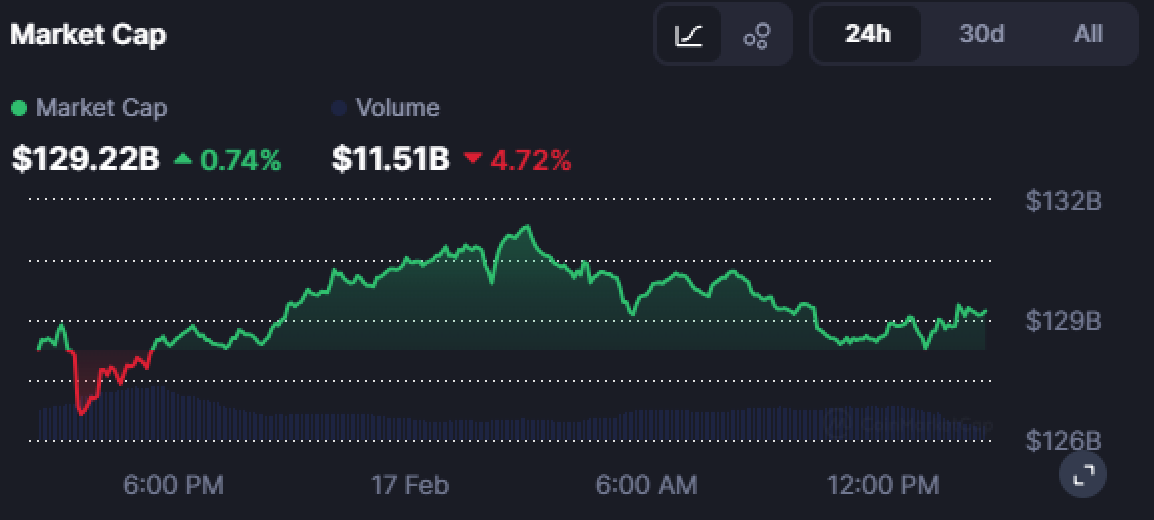Click the 6:00 PM time marker
Screen dimensions: 1154x520
point(173,486)
